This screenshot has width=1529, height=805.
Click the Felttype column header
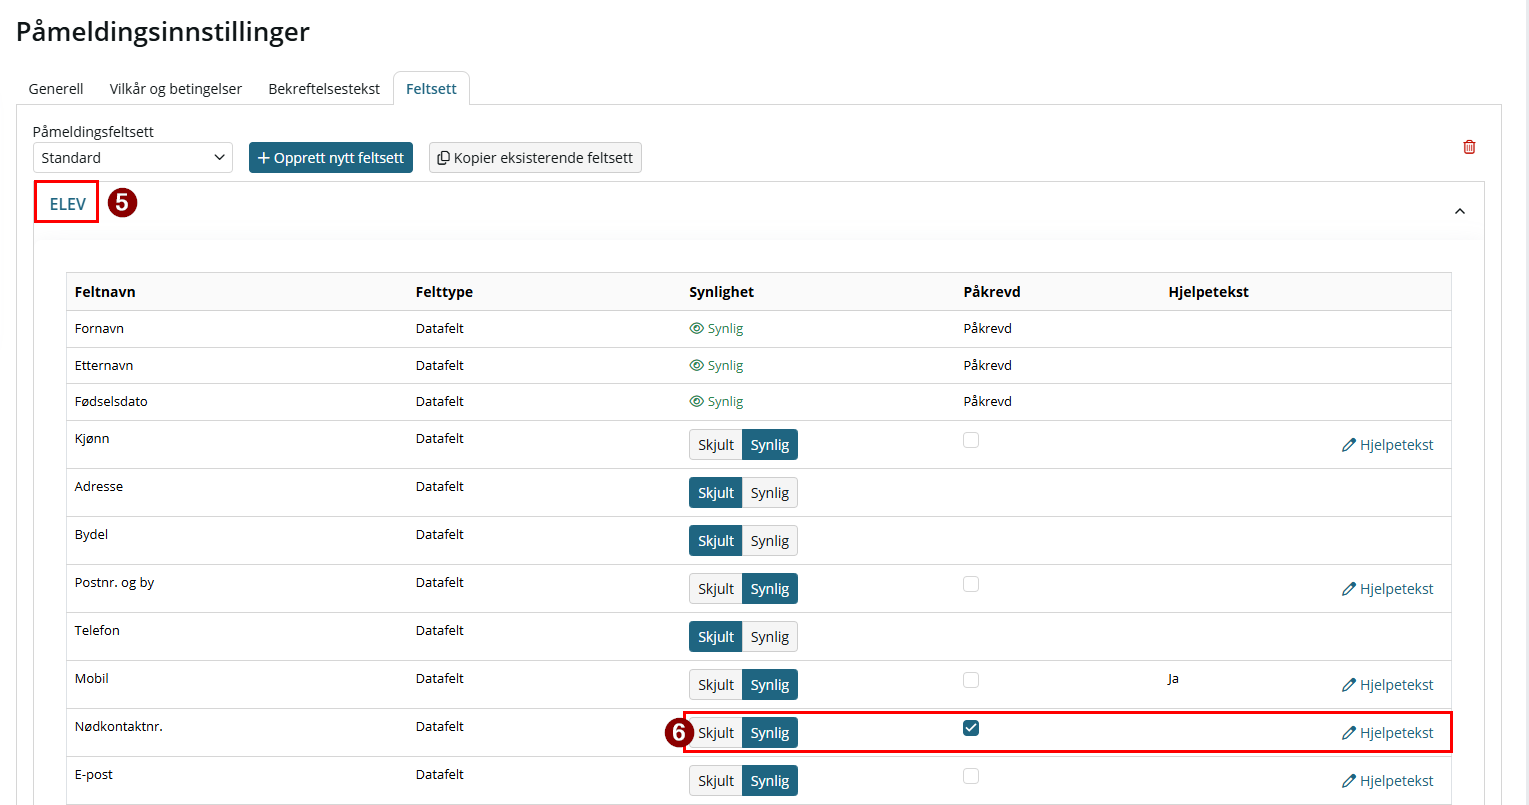tap(444, 292)
